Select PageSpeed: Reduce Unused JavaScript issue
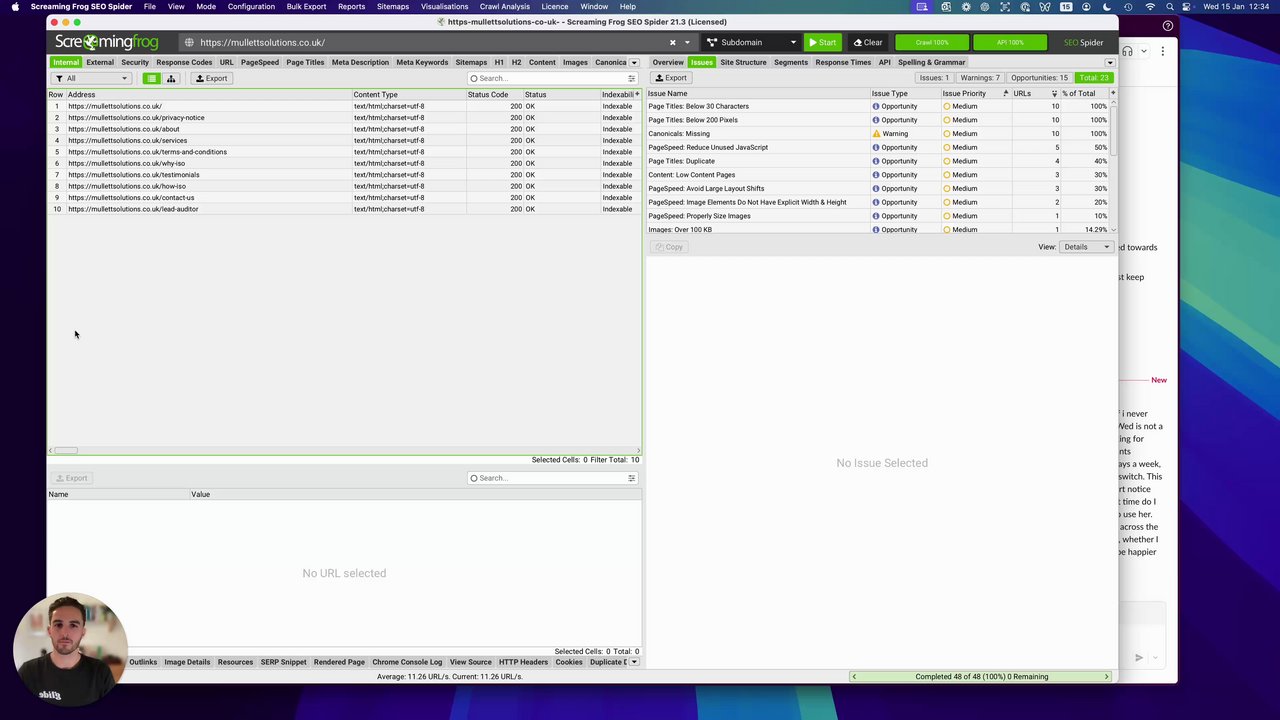 [x=878, y=147]
